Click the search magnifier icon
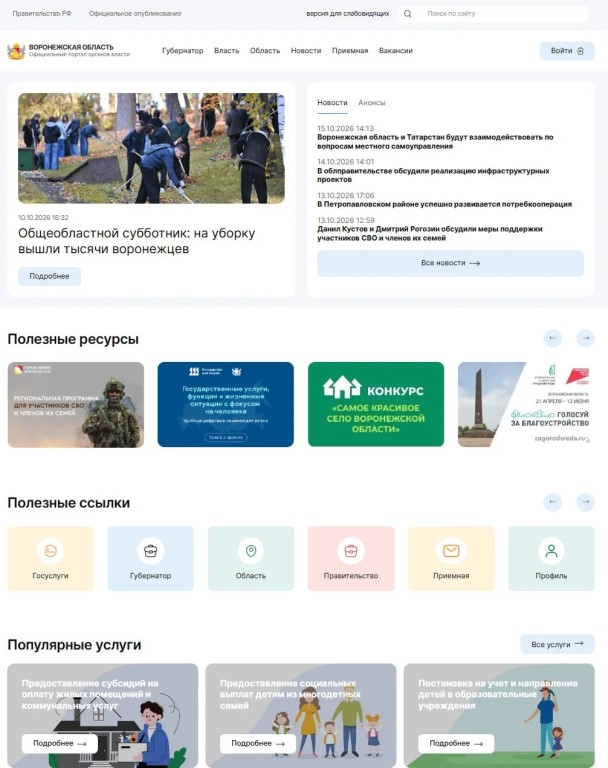 click(407, 14)
